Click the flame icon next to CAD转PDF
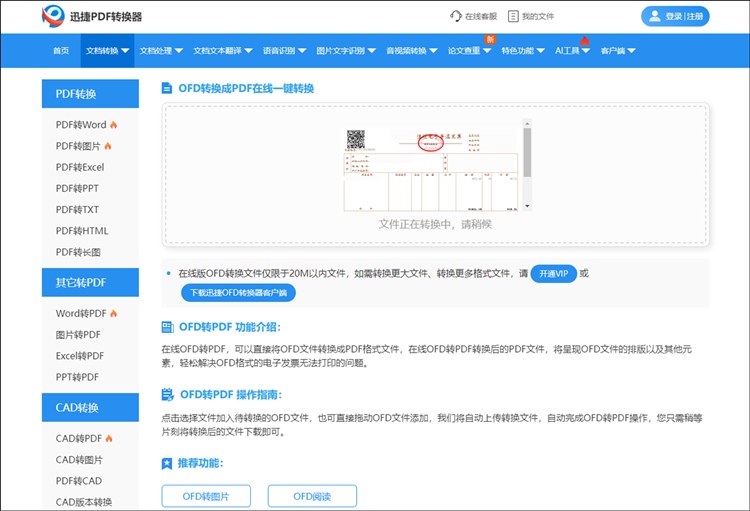 tap(109, 438)
